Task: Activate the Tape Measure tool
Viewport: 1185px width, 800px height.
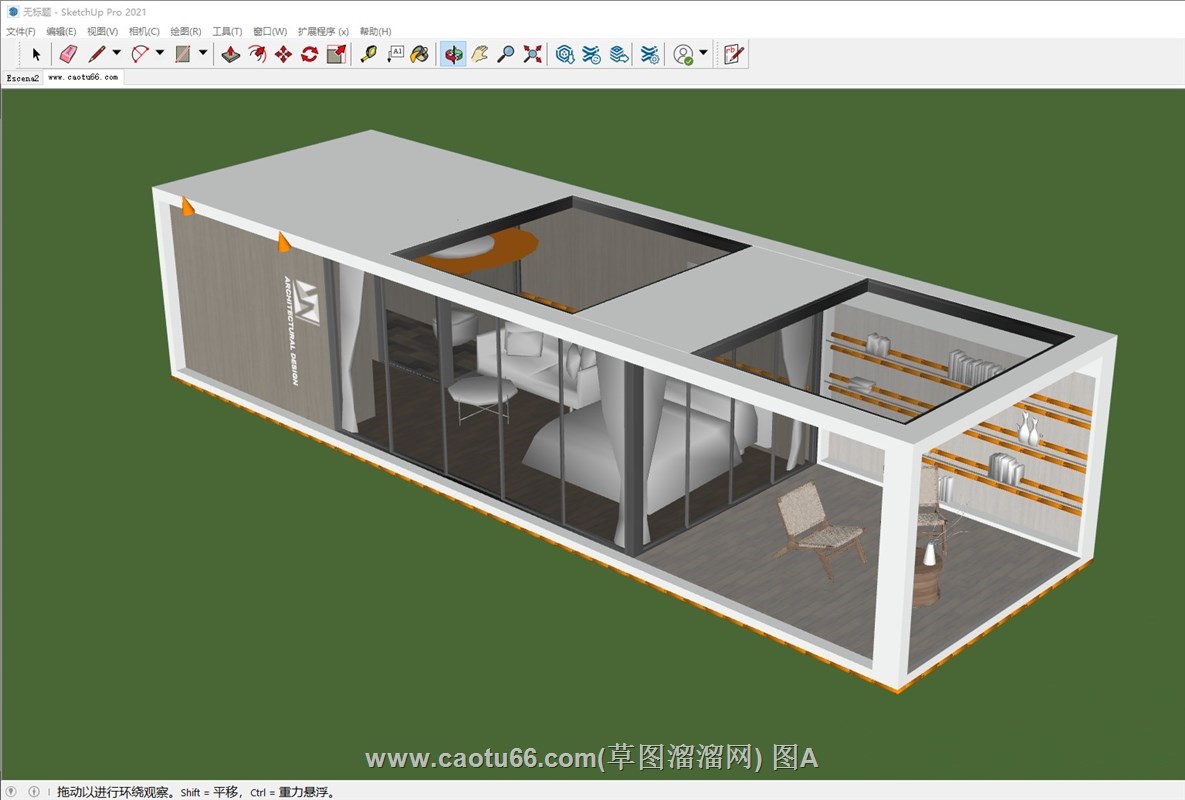Action: 369,54
